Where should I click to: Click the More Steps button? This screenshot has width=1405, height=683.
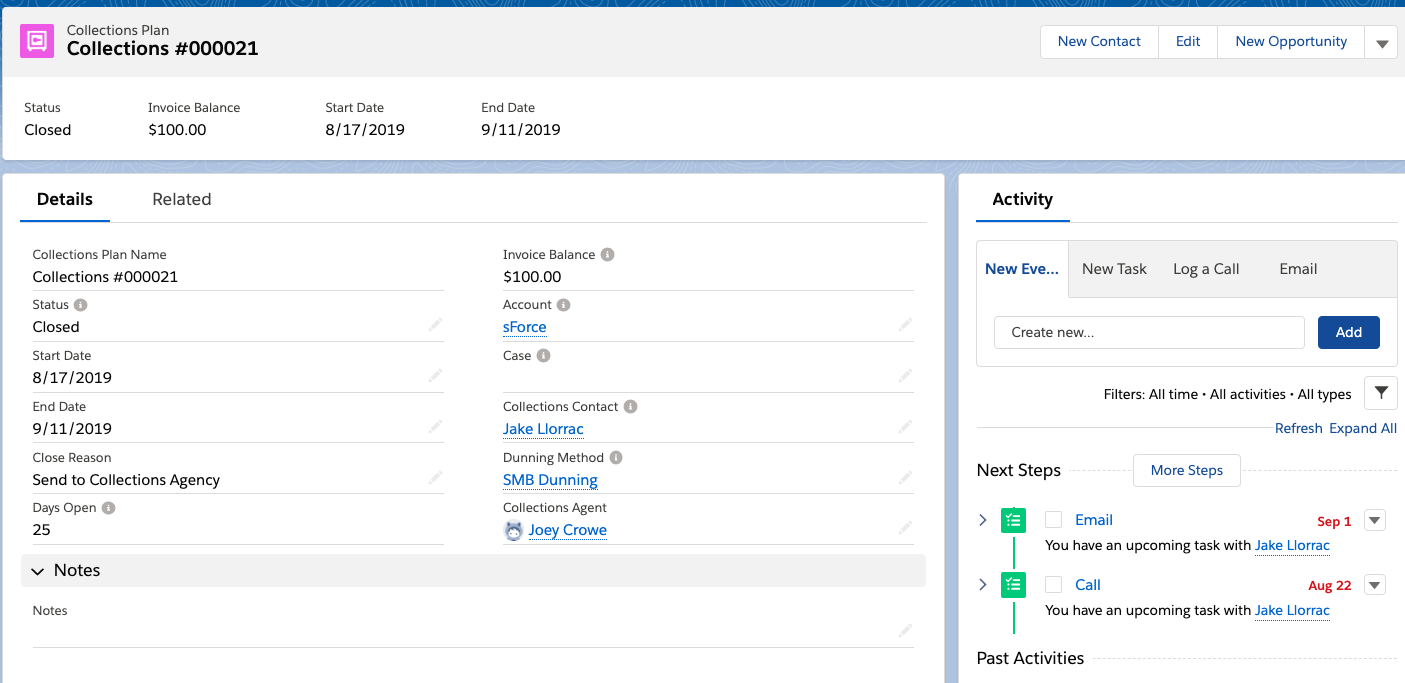pos(1186,470)
